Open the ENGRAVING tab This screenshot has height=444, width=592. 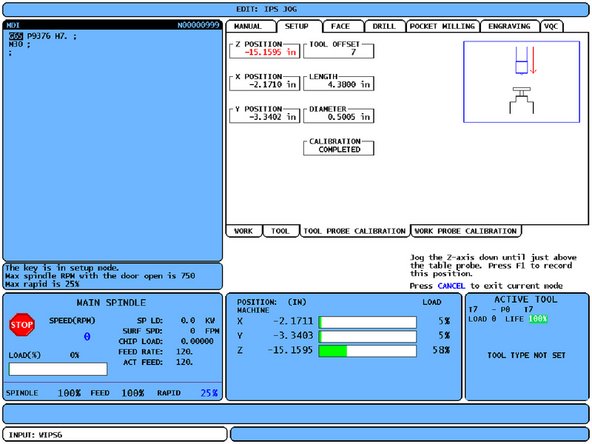[510, 26]
